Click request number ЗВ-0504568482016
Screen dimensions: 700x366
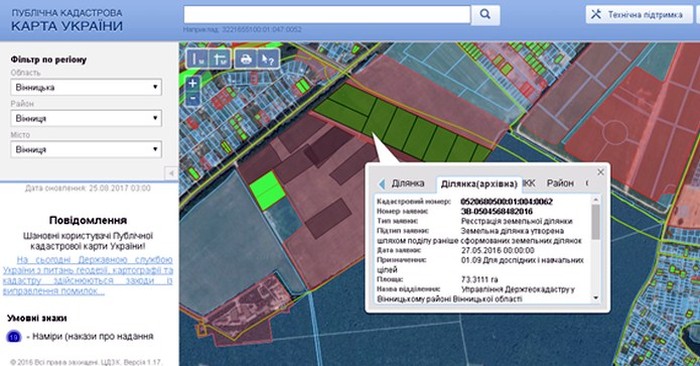pyautogui.click(x=496, y=211)
